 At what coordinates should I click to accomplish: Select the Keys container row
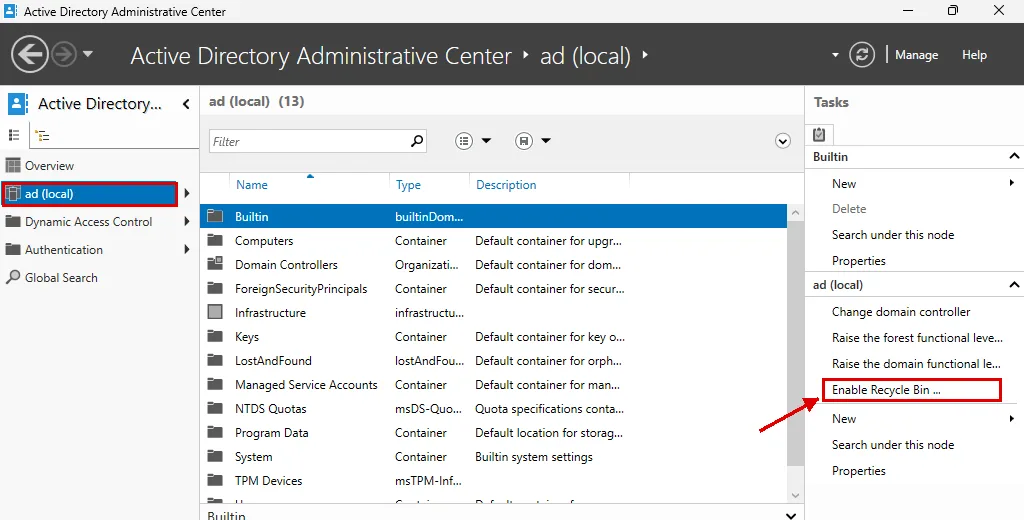pos(494,337)
